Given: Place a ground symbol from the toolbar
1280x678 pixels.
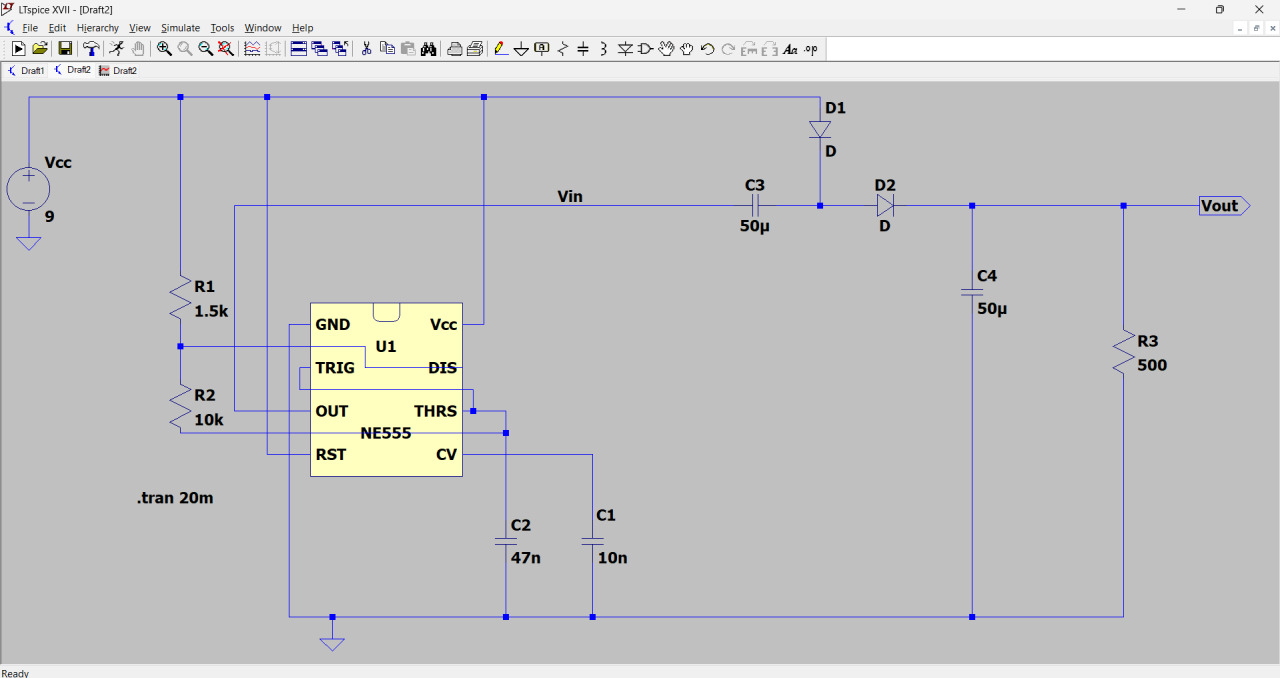Looking at the screenshot, I should point(521,48).
